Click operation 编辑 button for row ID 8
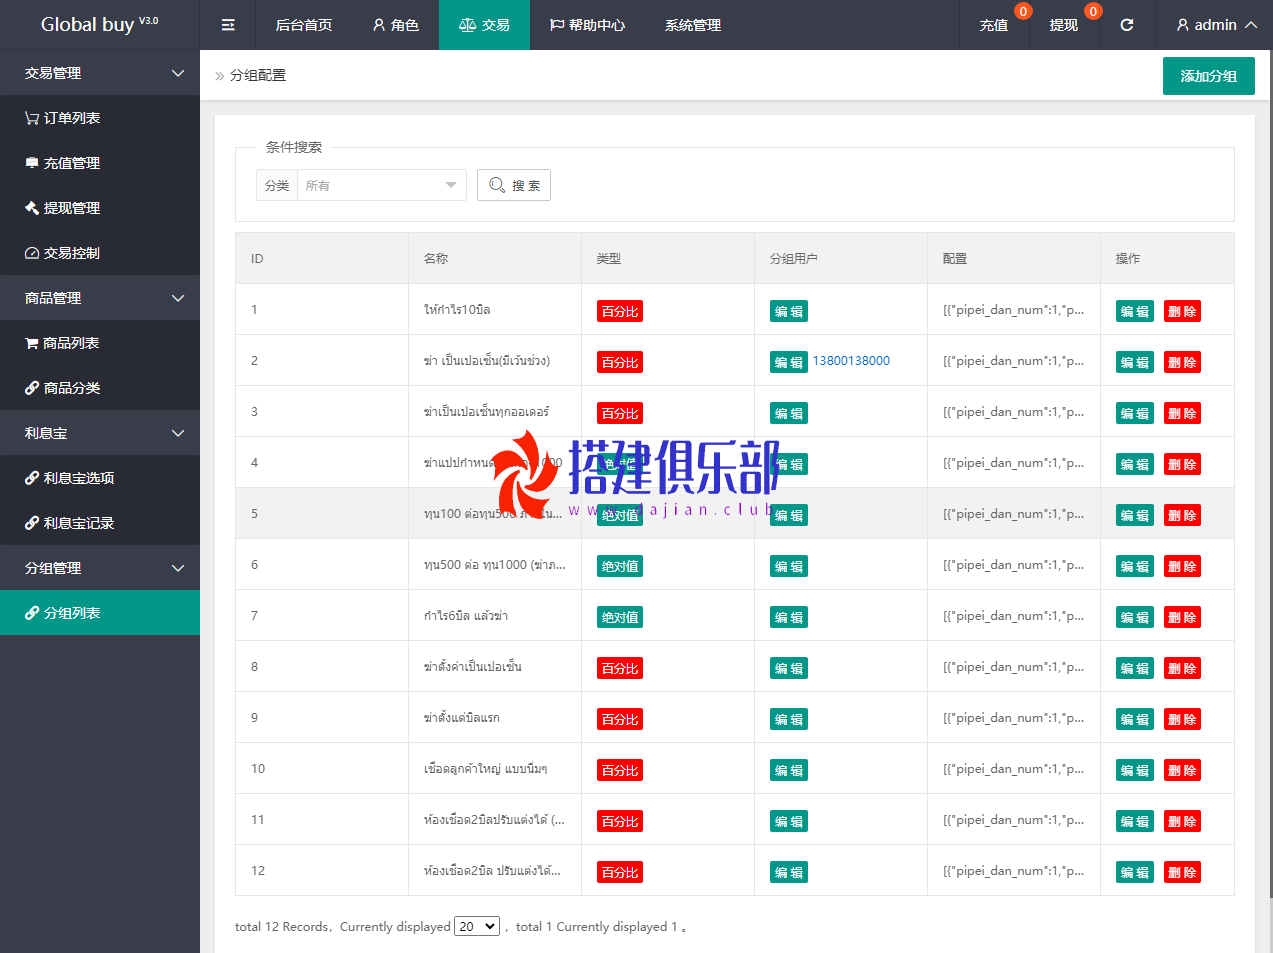This screenshot has height=953, width=1273. click(1135, 668)
